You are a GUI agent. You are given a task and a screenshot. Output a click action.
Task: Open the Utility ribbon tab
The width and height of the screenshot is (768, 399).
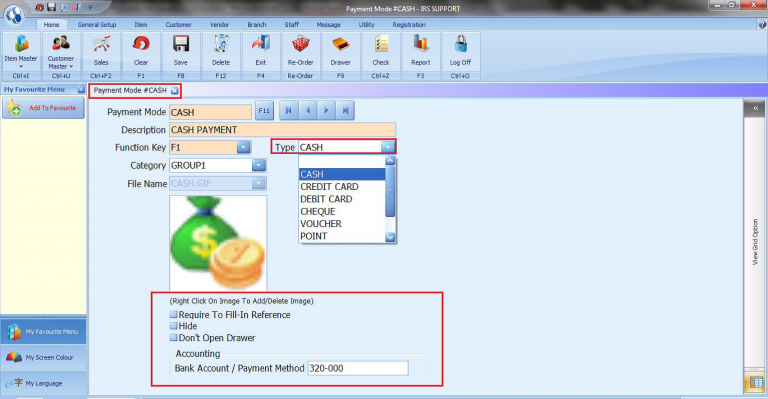366,24
